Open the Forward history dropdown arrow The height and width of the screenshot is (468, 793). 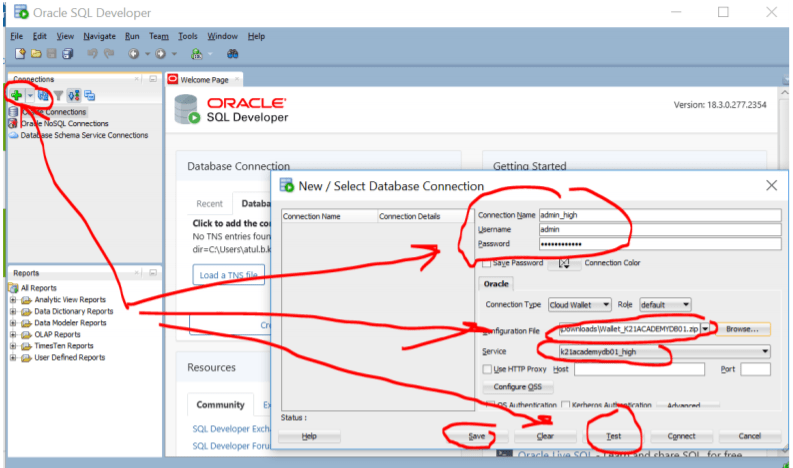(174, 54)
